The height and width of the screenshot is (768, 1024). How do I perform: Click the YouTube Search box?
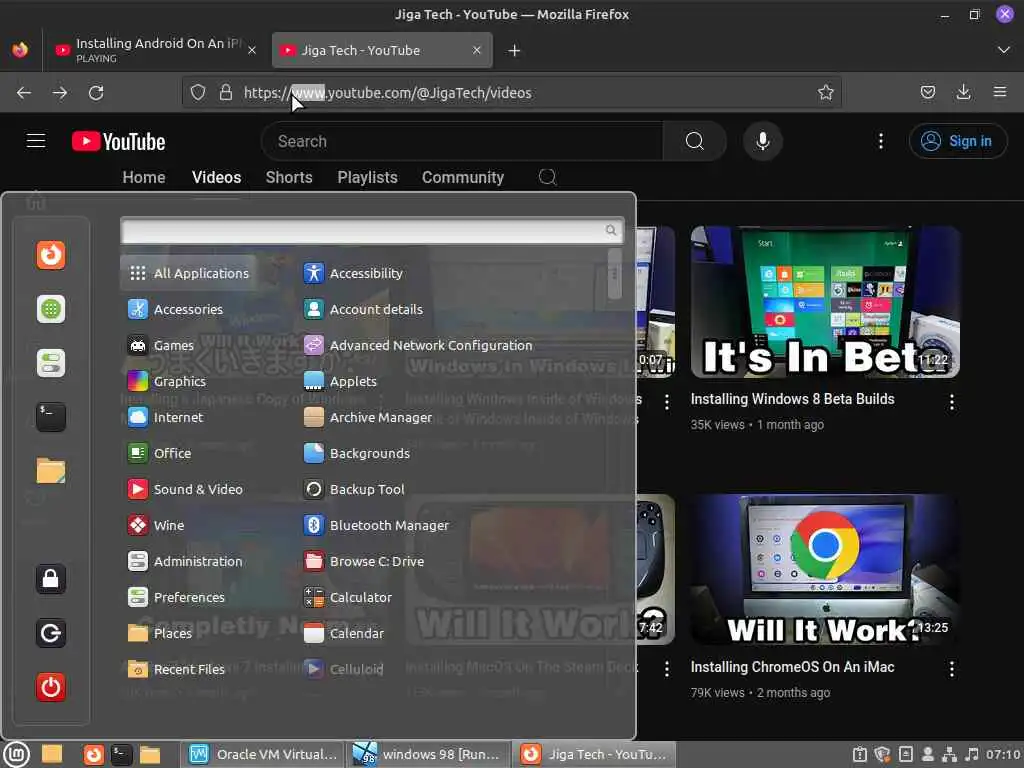(x=462, y=141)
